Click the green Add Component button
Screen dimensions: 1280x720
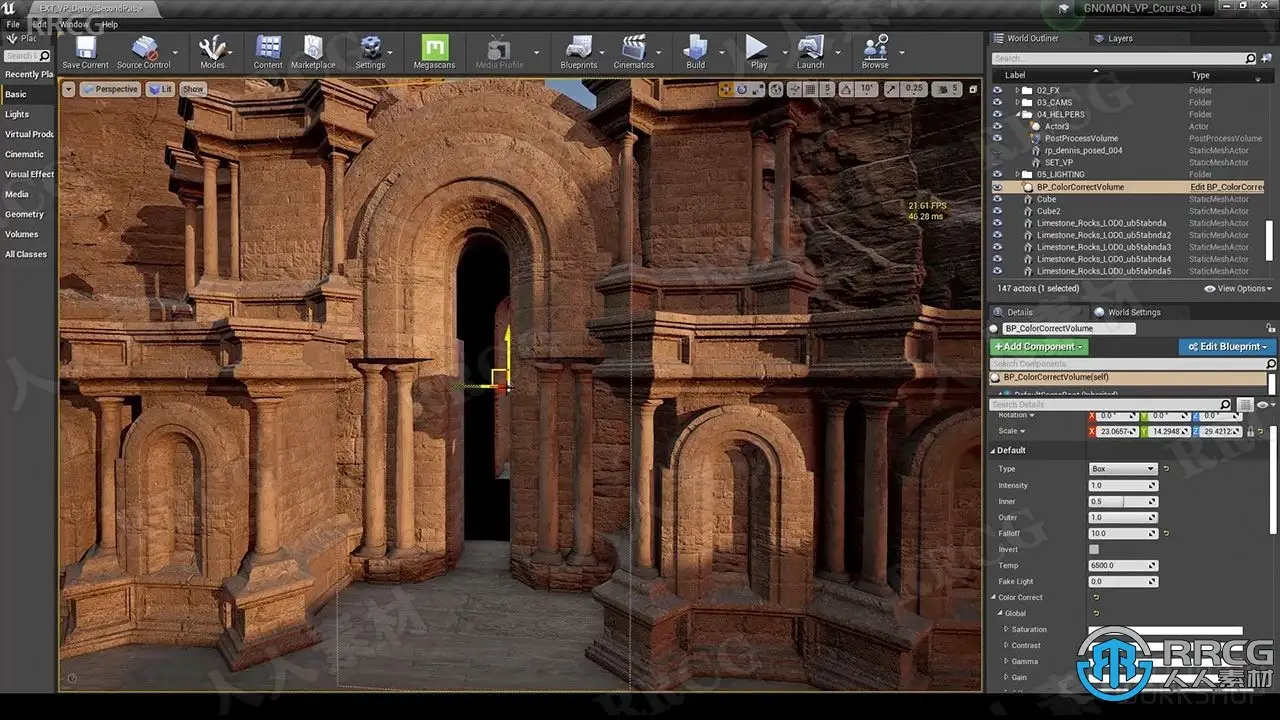1038,347
